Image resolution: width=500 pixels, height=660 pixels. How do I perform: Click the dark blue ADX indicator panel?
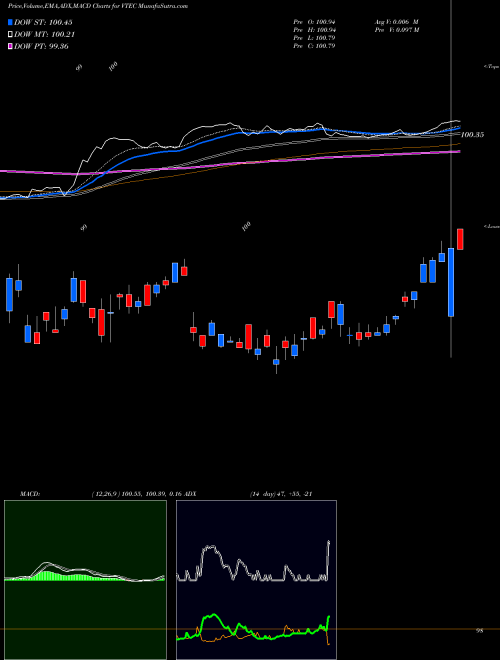click(256, 580)
